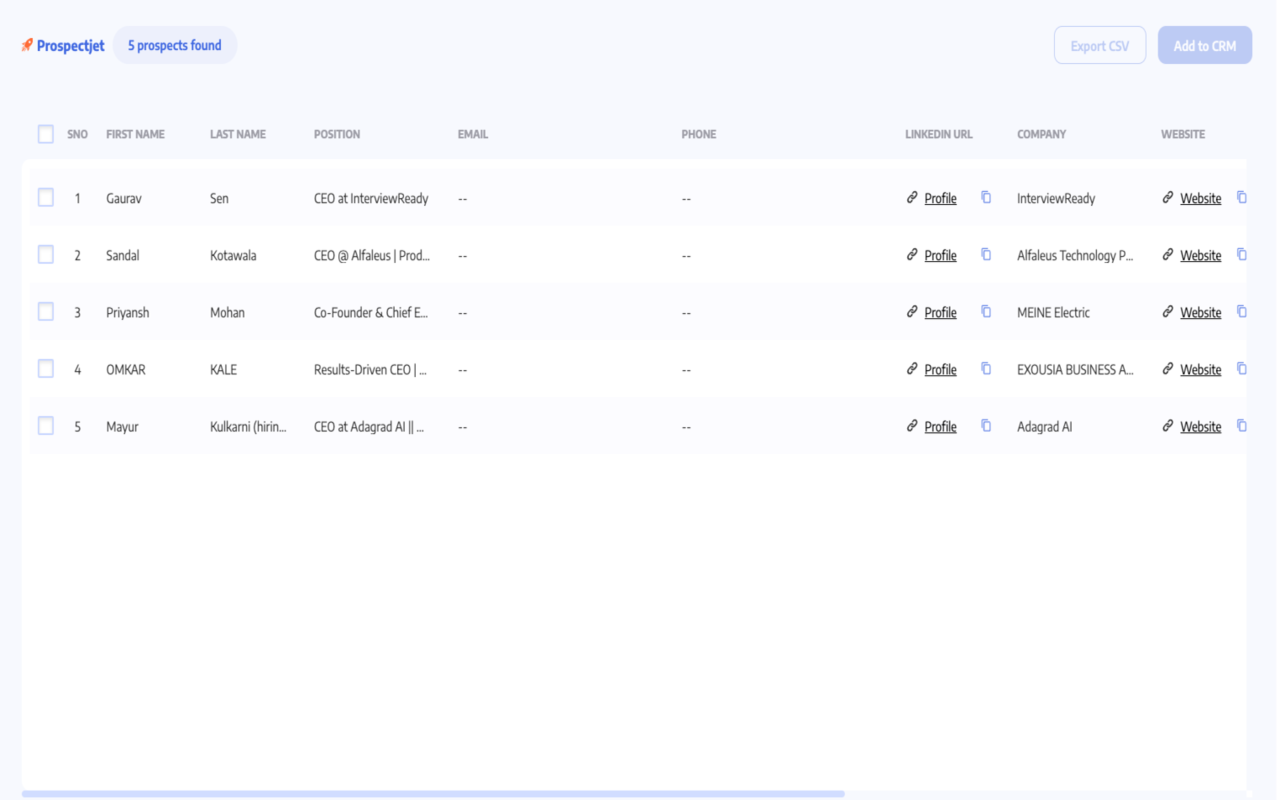Open Gaurav Sen's LinkedIn Profile link

click(940, 198)
